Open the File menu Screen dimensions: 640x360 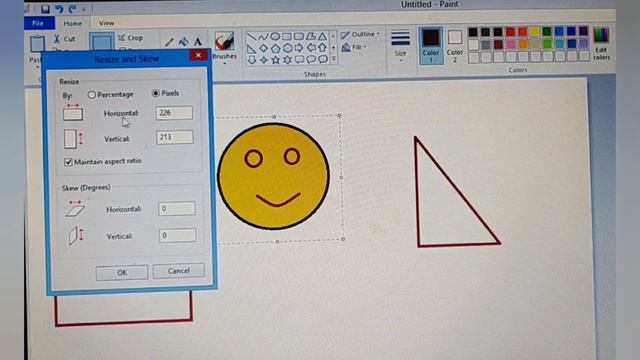pos(38,23)
